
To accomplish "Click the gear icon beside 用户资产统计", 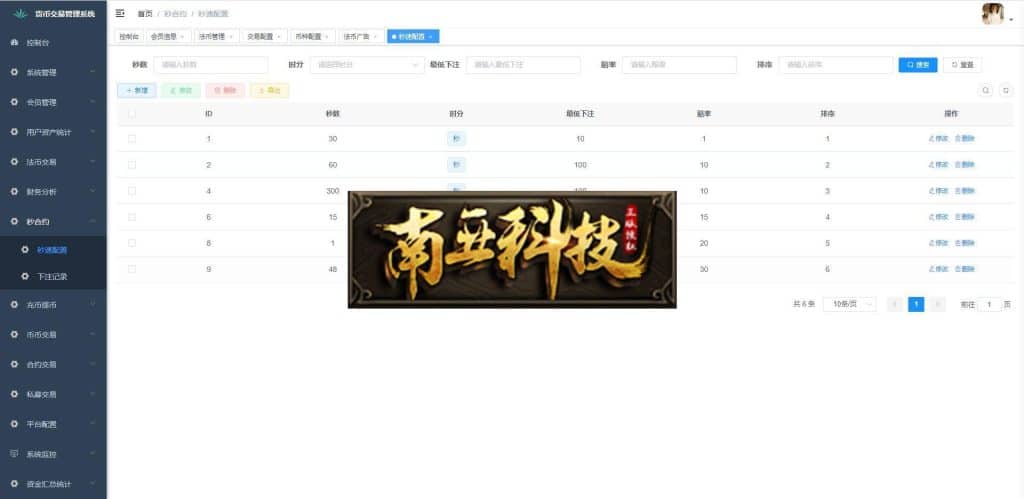I will tap(14, 132).
